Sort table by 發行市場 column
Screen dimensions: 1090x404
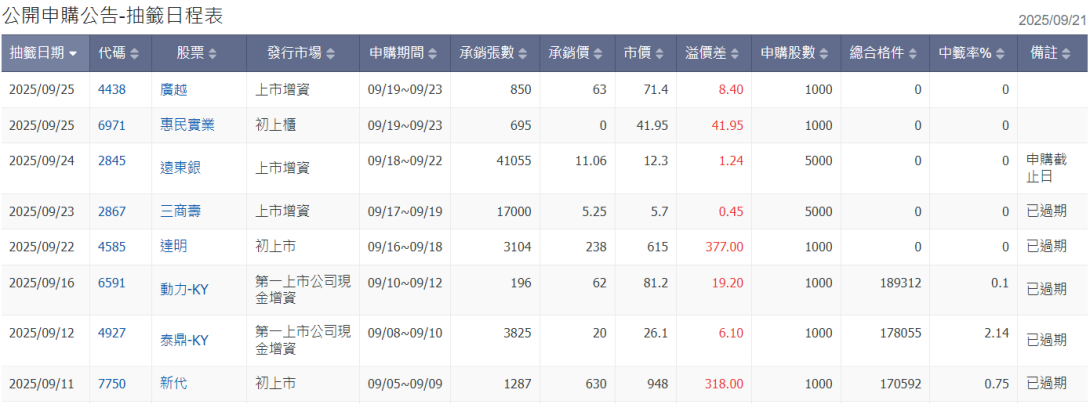coord(302,53)
